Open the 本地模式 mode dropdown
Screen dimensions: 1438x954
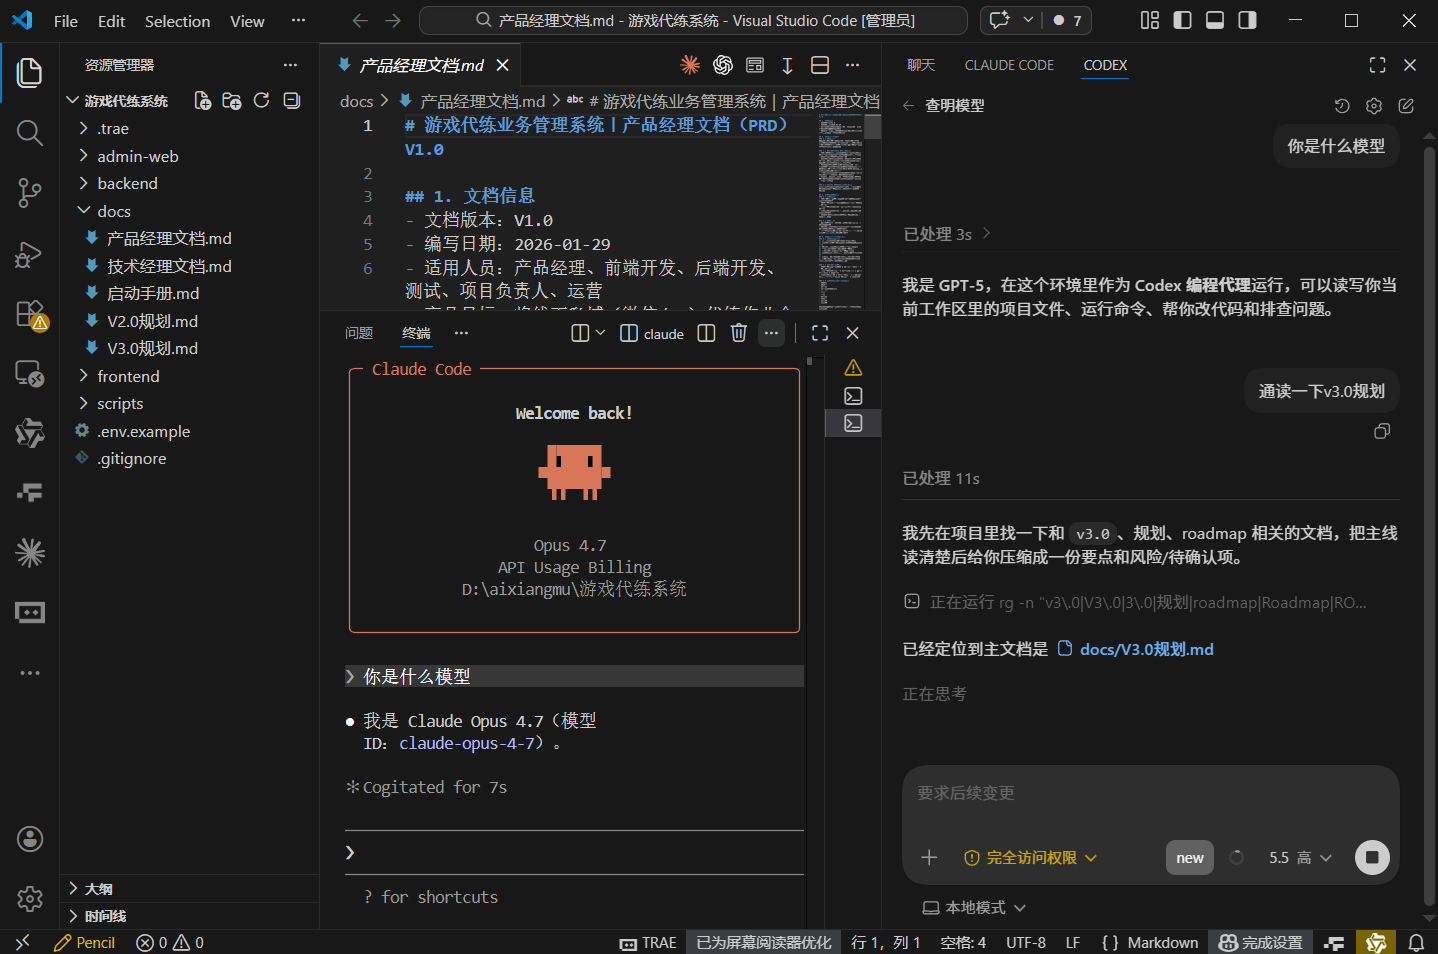974,907
